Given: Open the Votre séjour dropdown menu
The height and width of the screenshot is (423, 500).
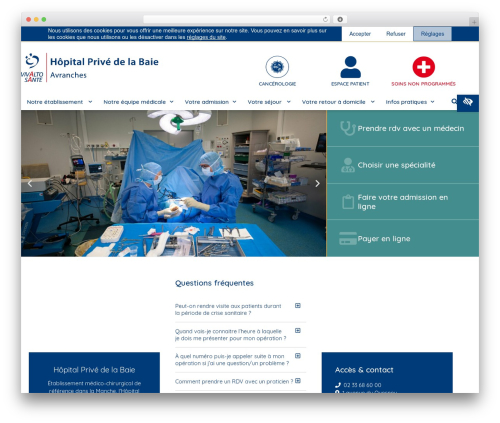Looking at the screenshot, I should 269,102.
